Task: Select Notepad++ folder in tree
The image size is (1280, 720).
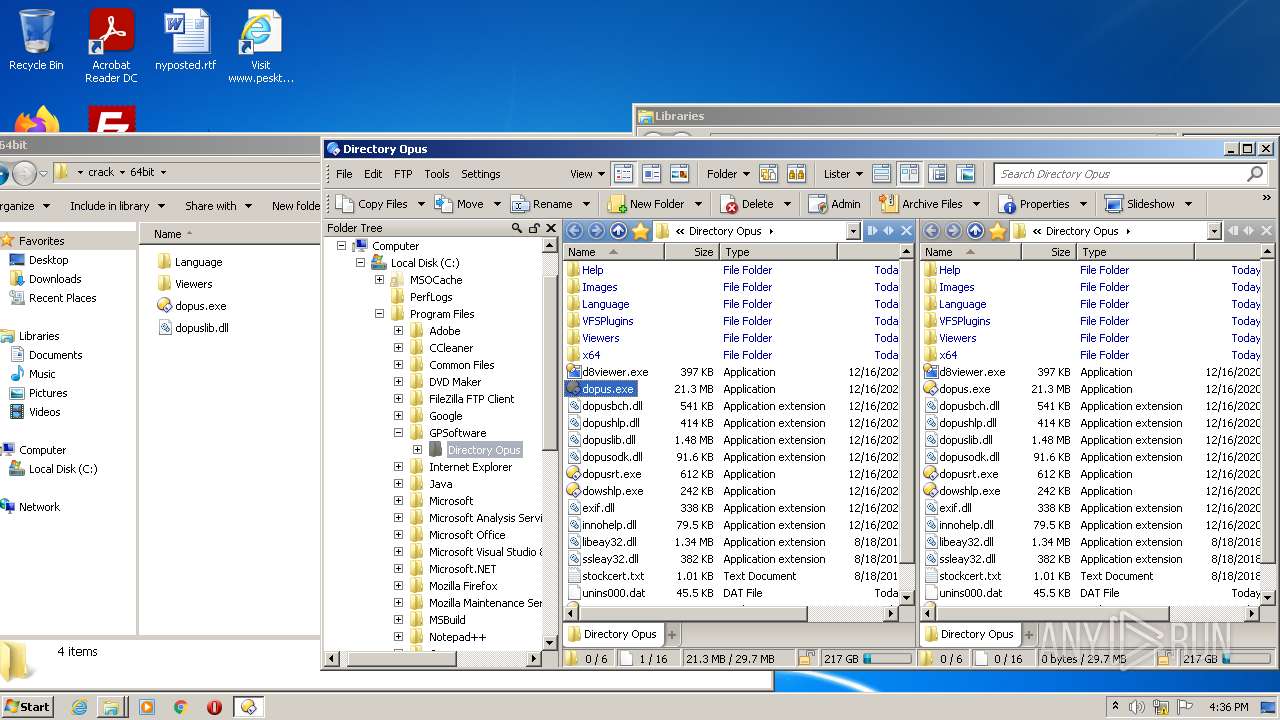Action: (x=457, y=637)
